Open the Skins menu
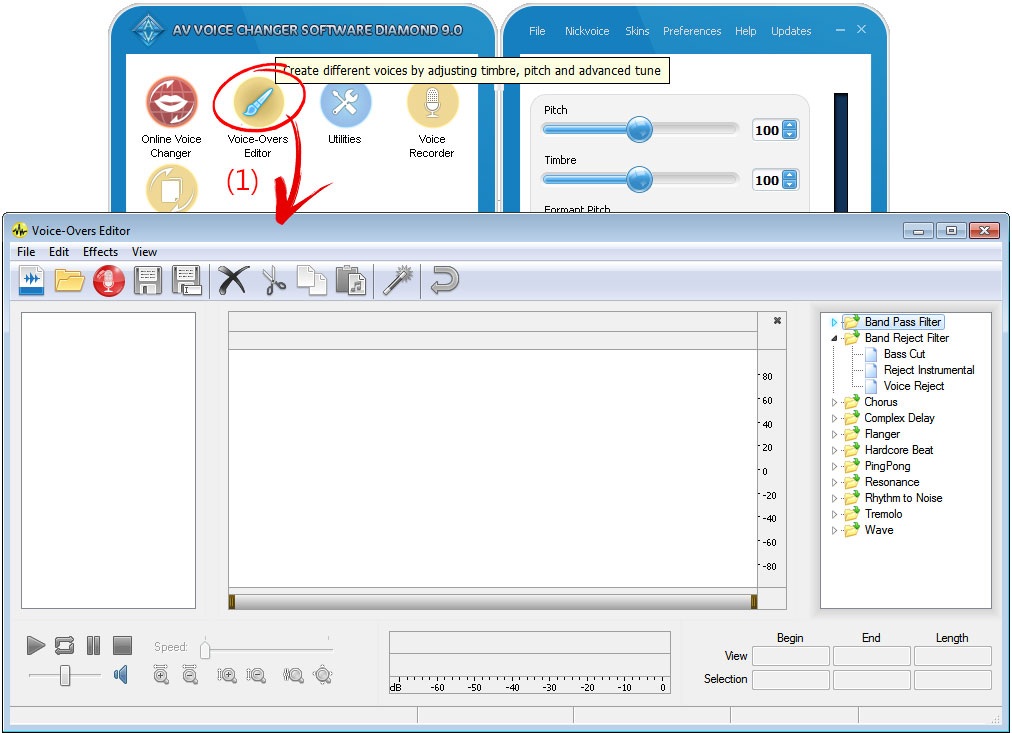This screenshot has width=1012, height=733. (637, 31)
